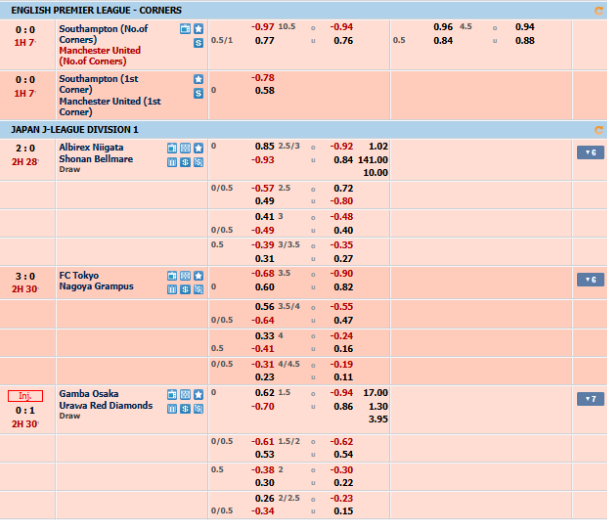Bet Shonan Bellmare 1X2 odds 141.00

point(373,160)
